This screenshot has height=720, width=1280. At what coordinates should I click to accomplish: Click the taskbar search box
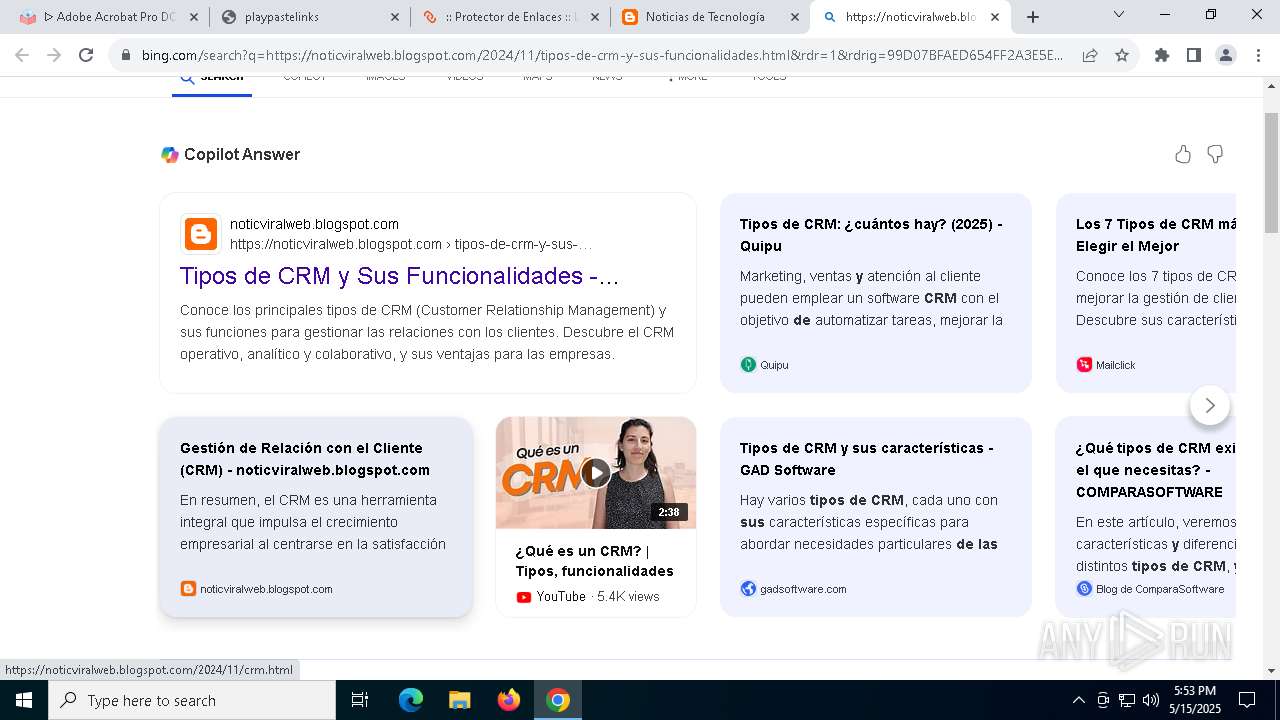(x=192, y=700)
